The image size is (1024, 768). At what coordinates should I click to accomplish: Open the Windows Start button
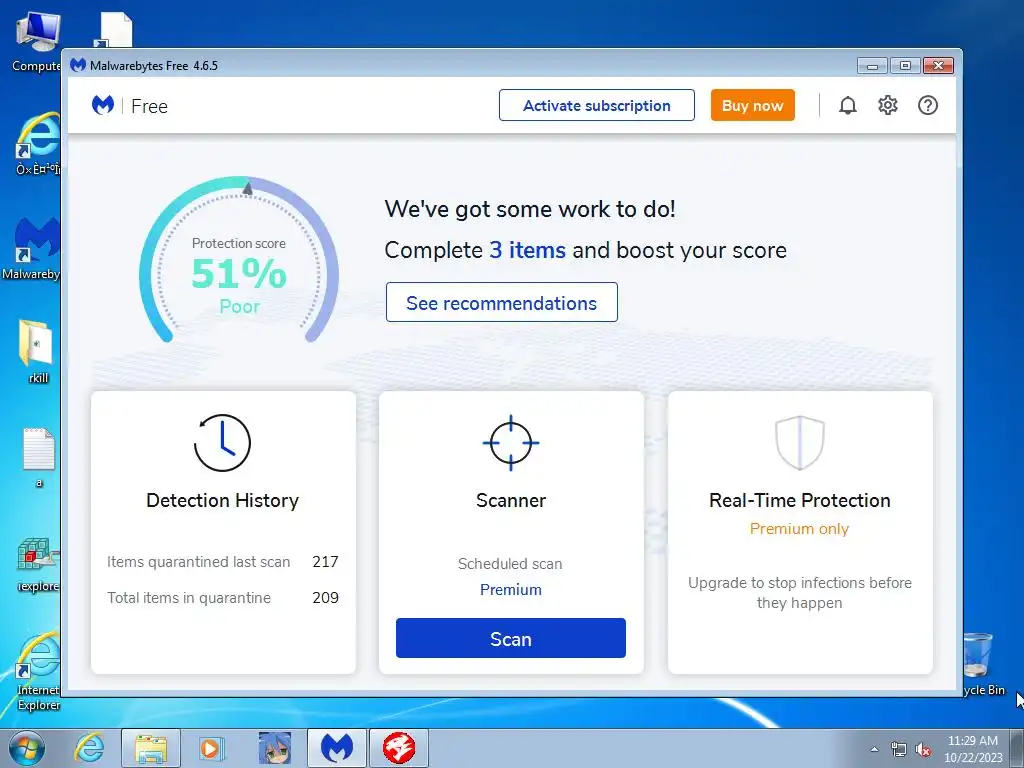click(x=27, y=748)
